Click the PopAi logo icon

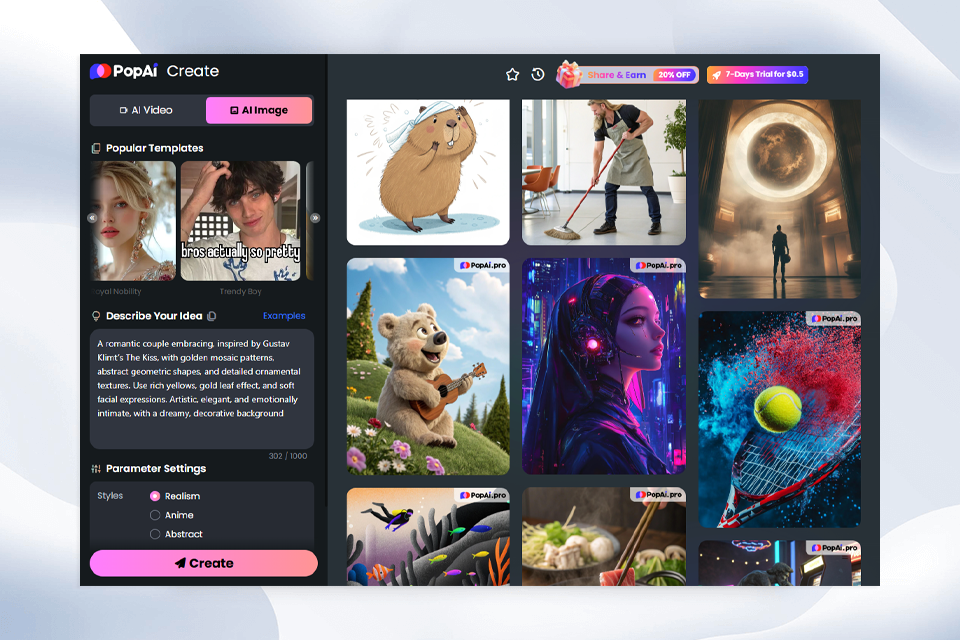100,71
